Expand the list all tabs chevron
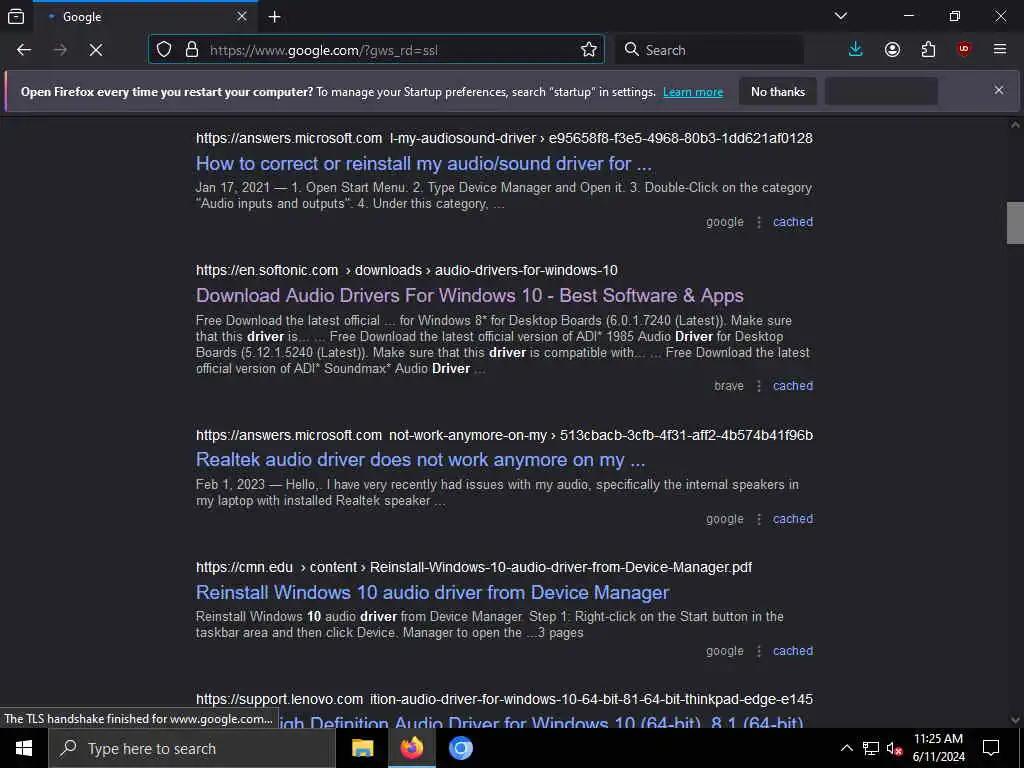 point(840,16)
